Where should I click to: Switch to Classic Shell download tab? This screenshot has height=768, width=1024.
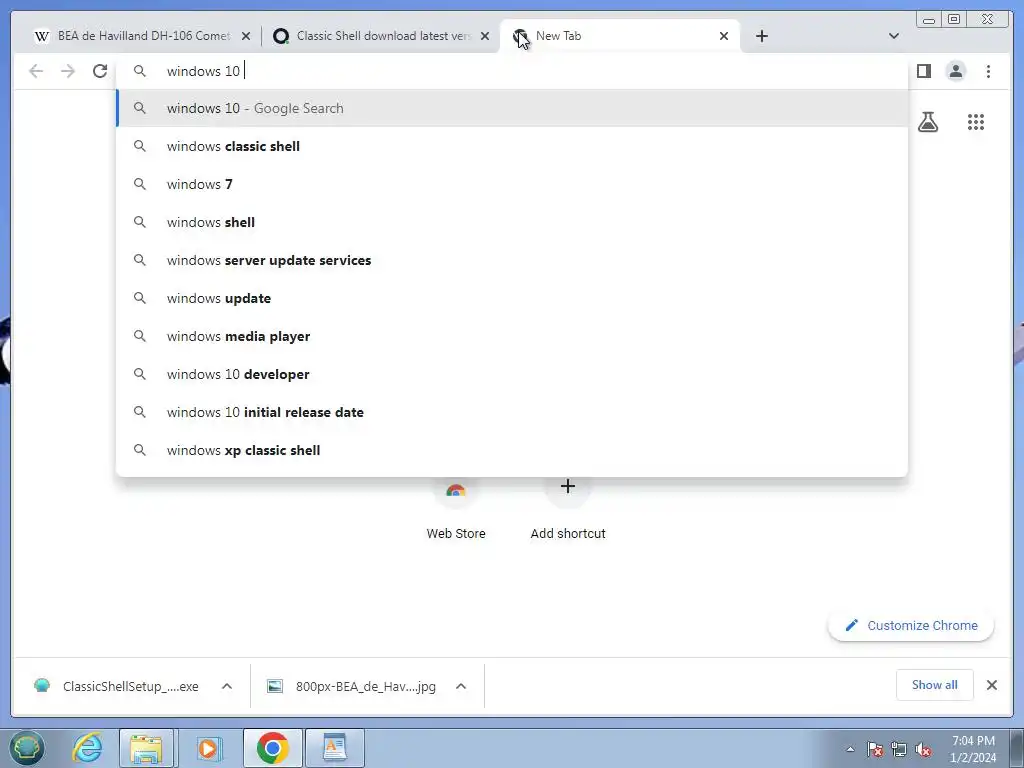click(x=380, y=36)
